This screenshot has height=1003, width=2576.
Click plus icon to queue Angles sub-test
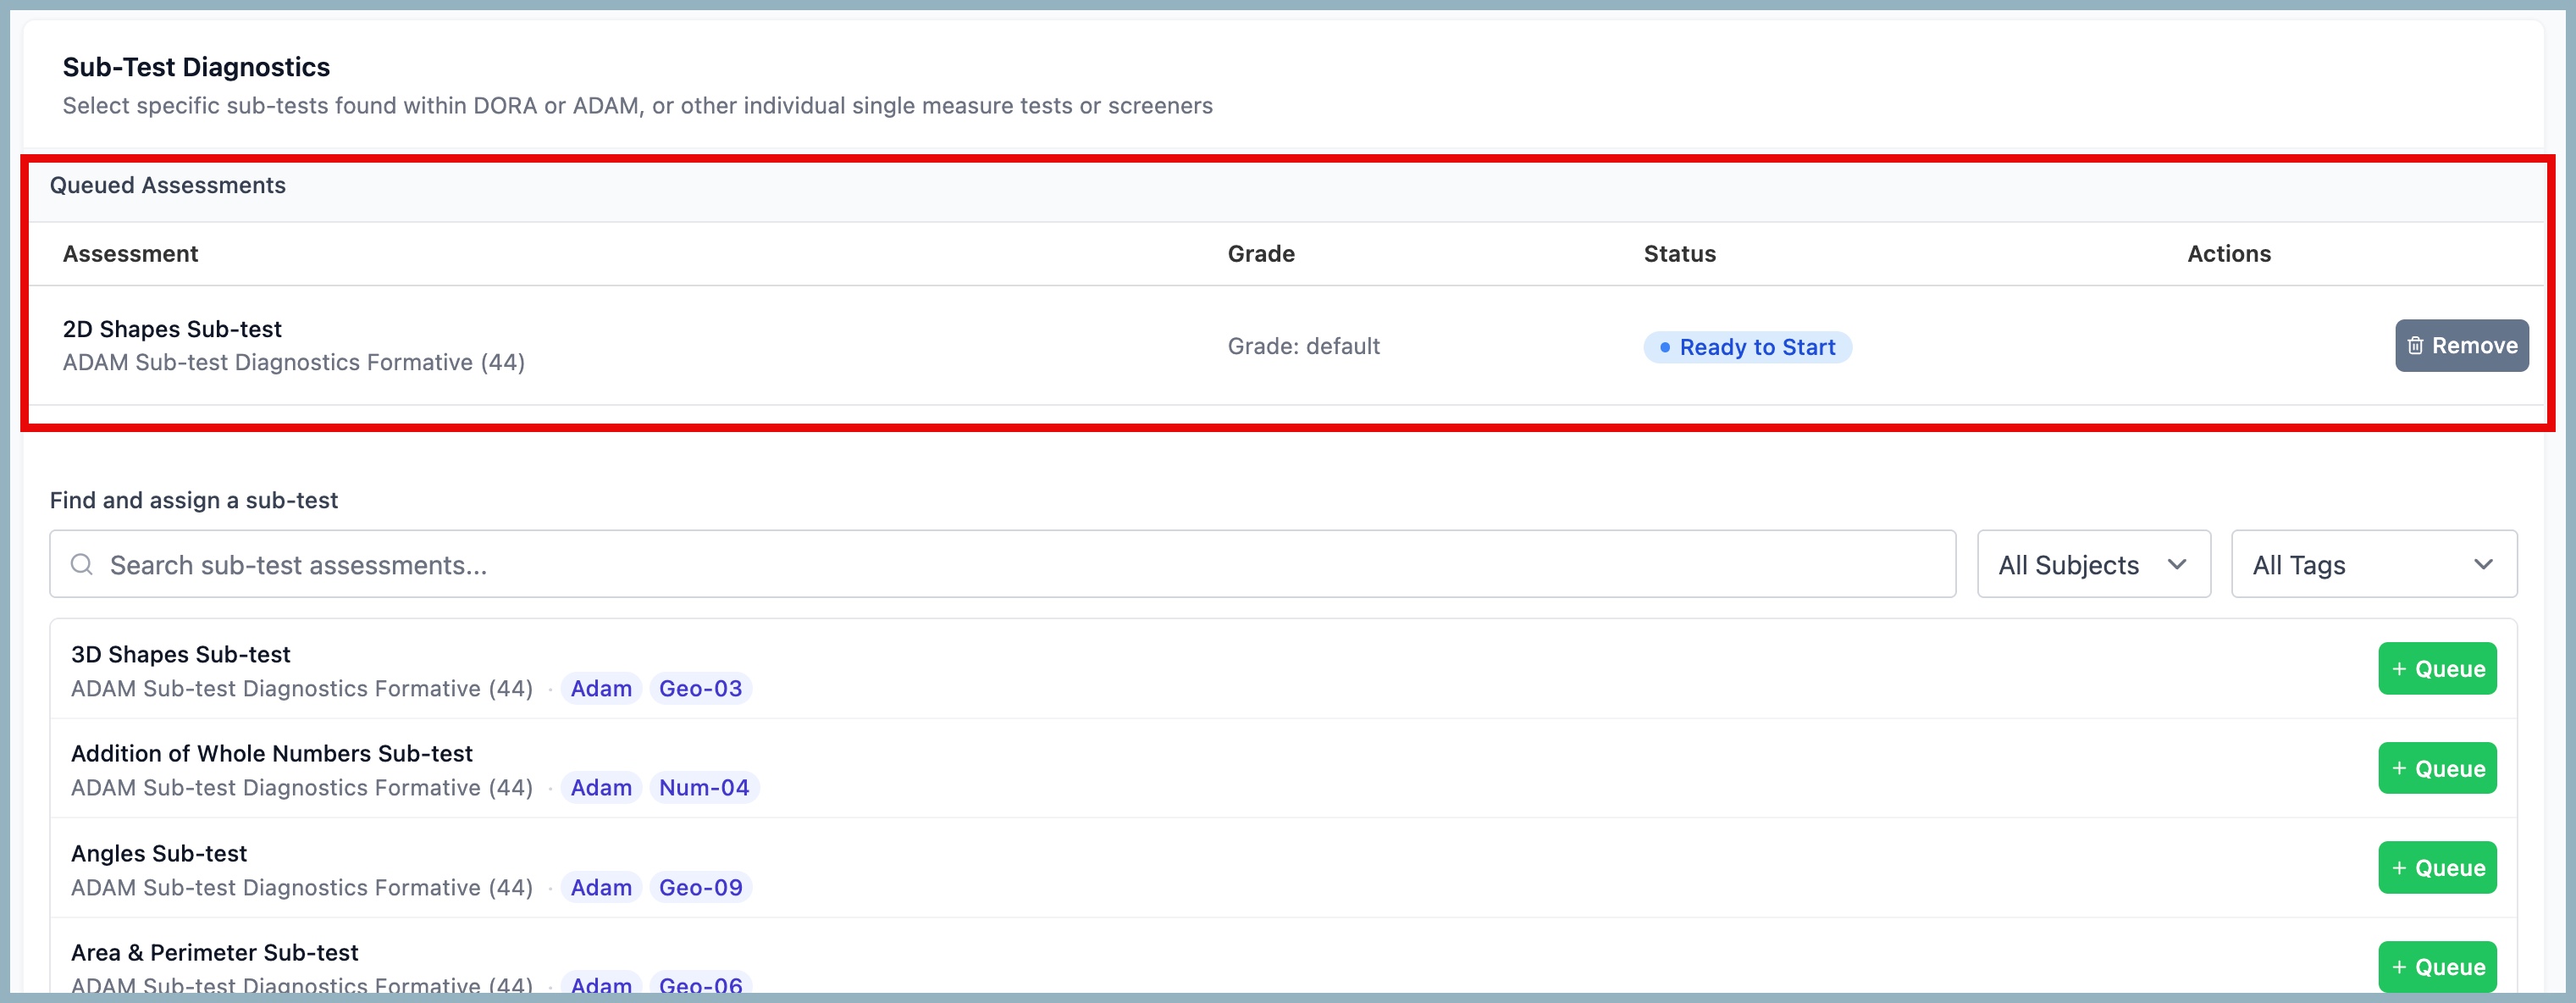coord(2399,868)
